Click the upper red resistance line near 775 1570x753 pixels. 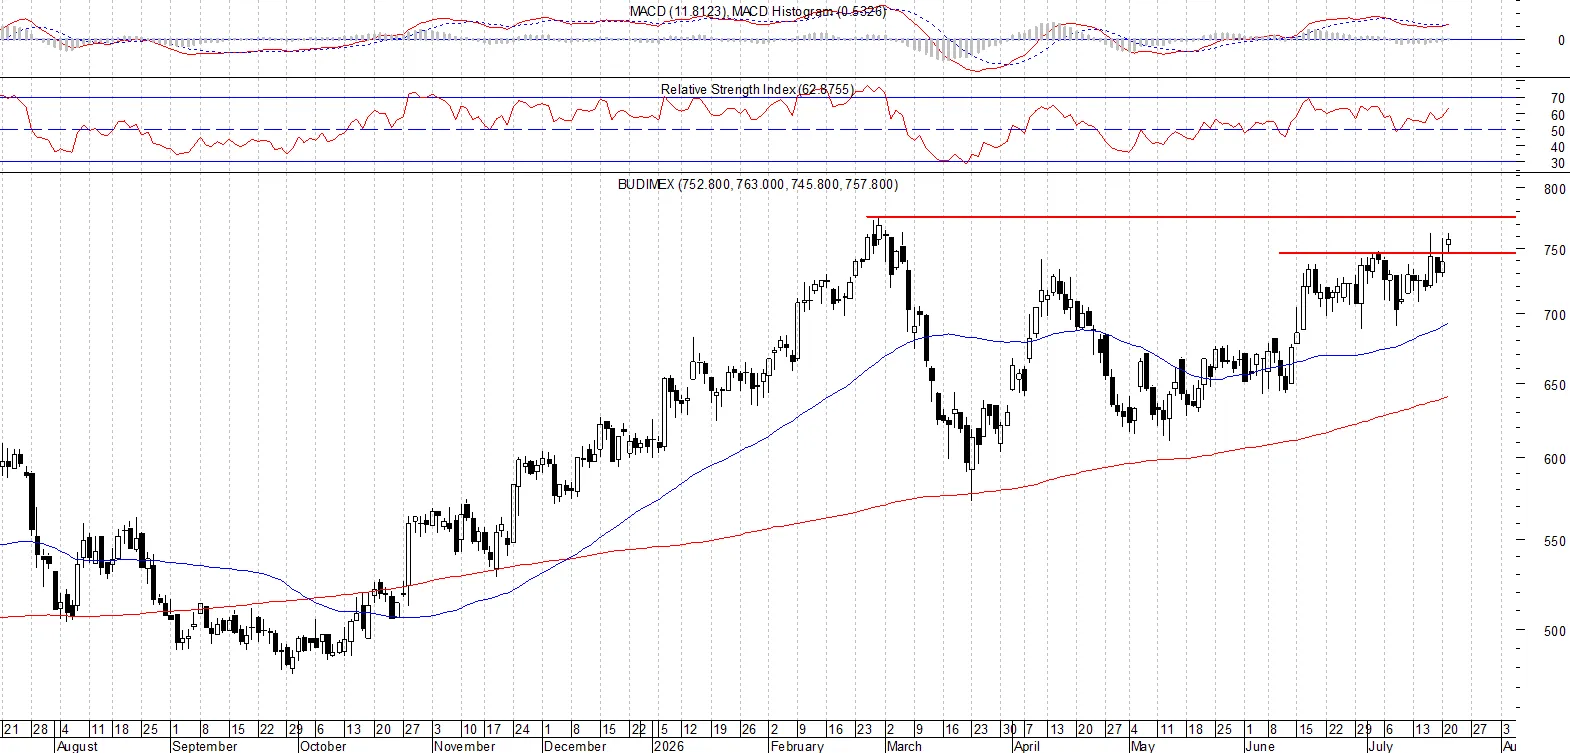(x=1191, y=217)
